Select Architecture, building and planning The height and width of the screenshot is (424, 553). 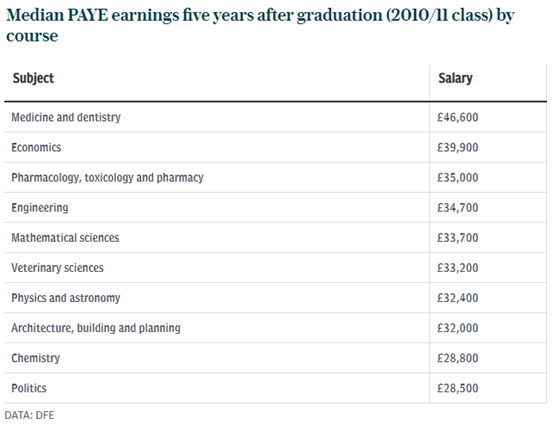pyautogui.click(x=96, y=328)
